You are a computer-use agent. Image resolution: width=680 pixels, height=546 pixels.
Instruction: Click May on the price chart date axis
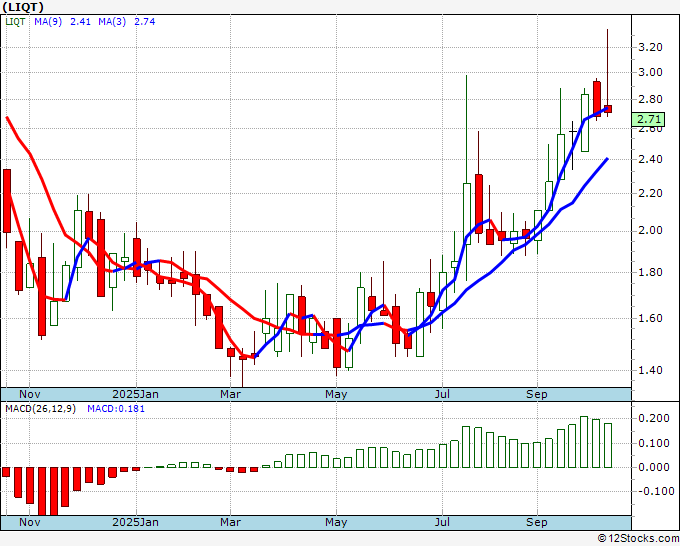[336, 394]
